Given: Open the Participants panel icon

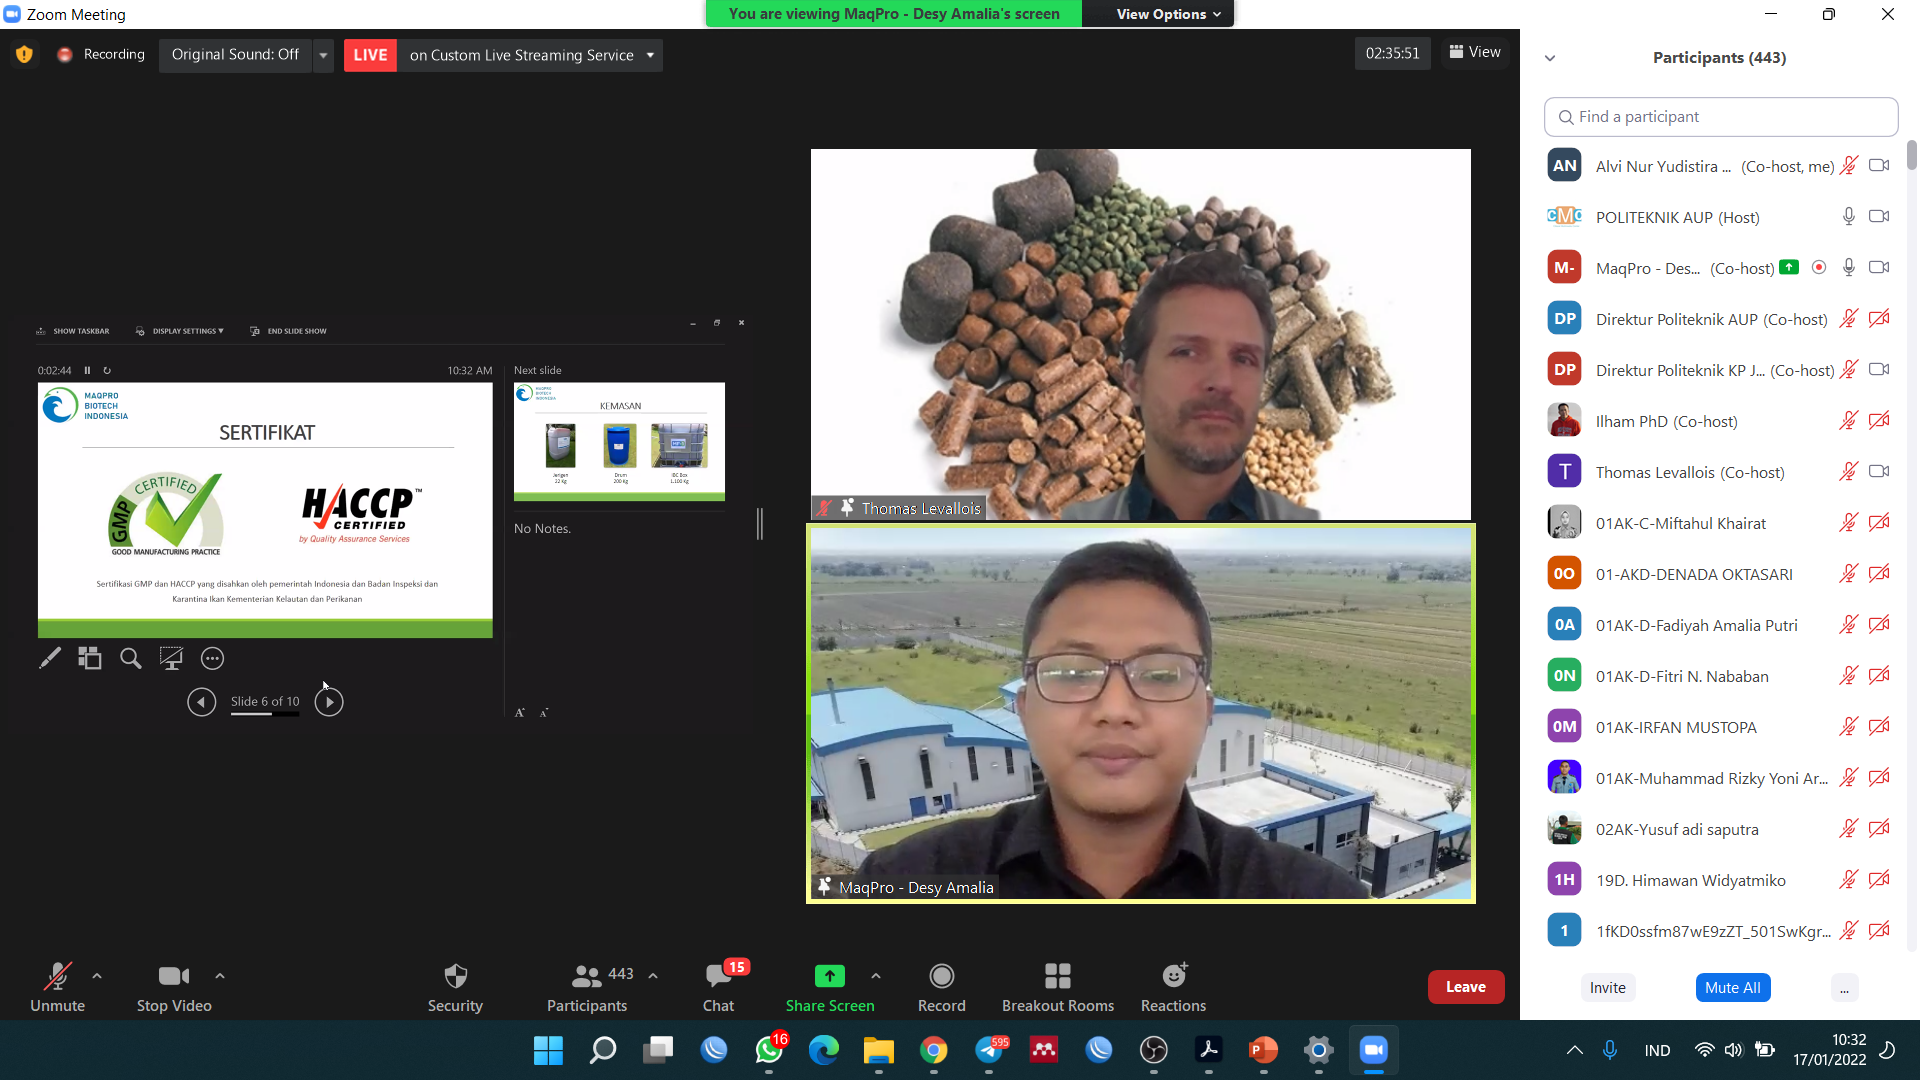Looking at the screenshot, I should (587, 975).
